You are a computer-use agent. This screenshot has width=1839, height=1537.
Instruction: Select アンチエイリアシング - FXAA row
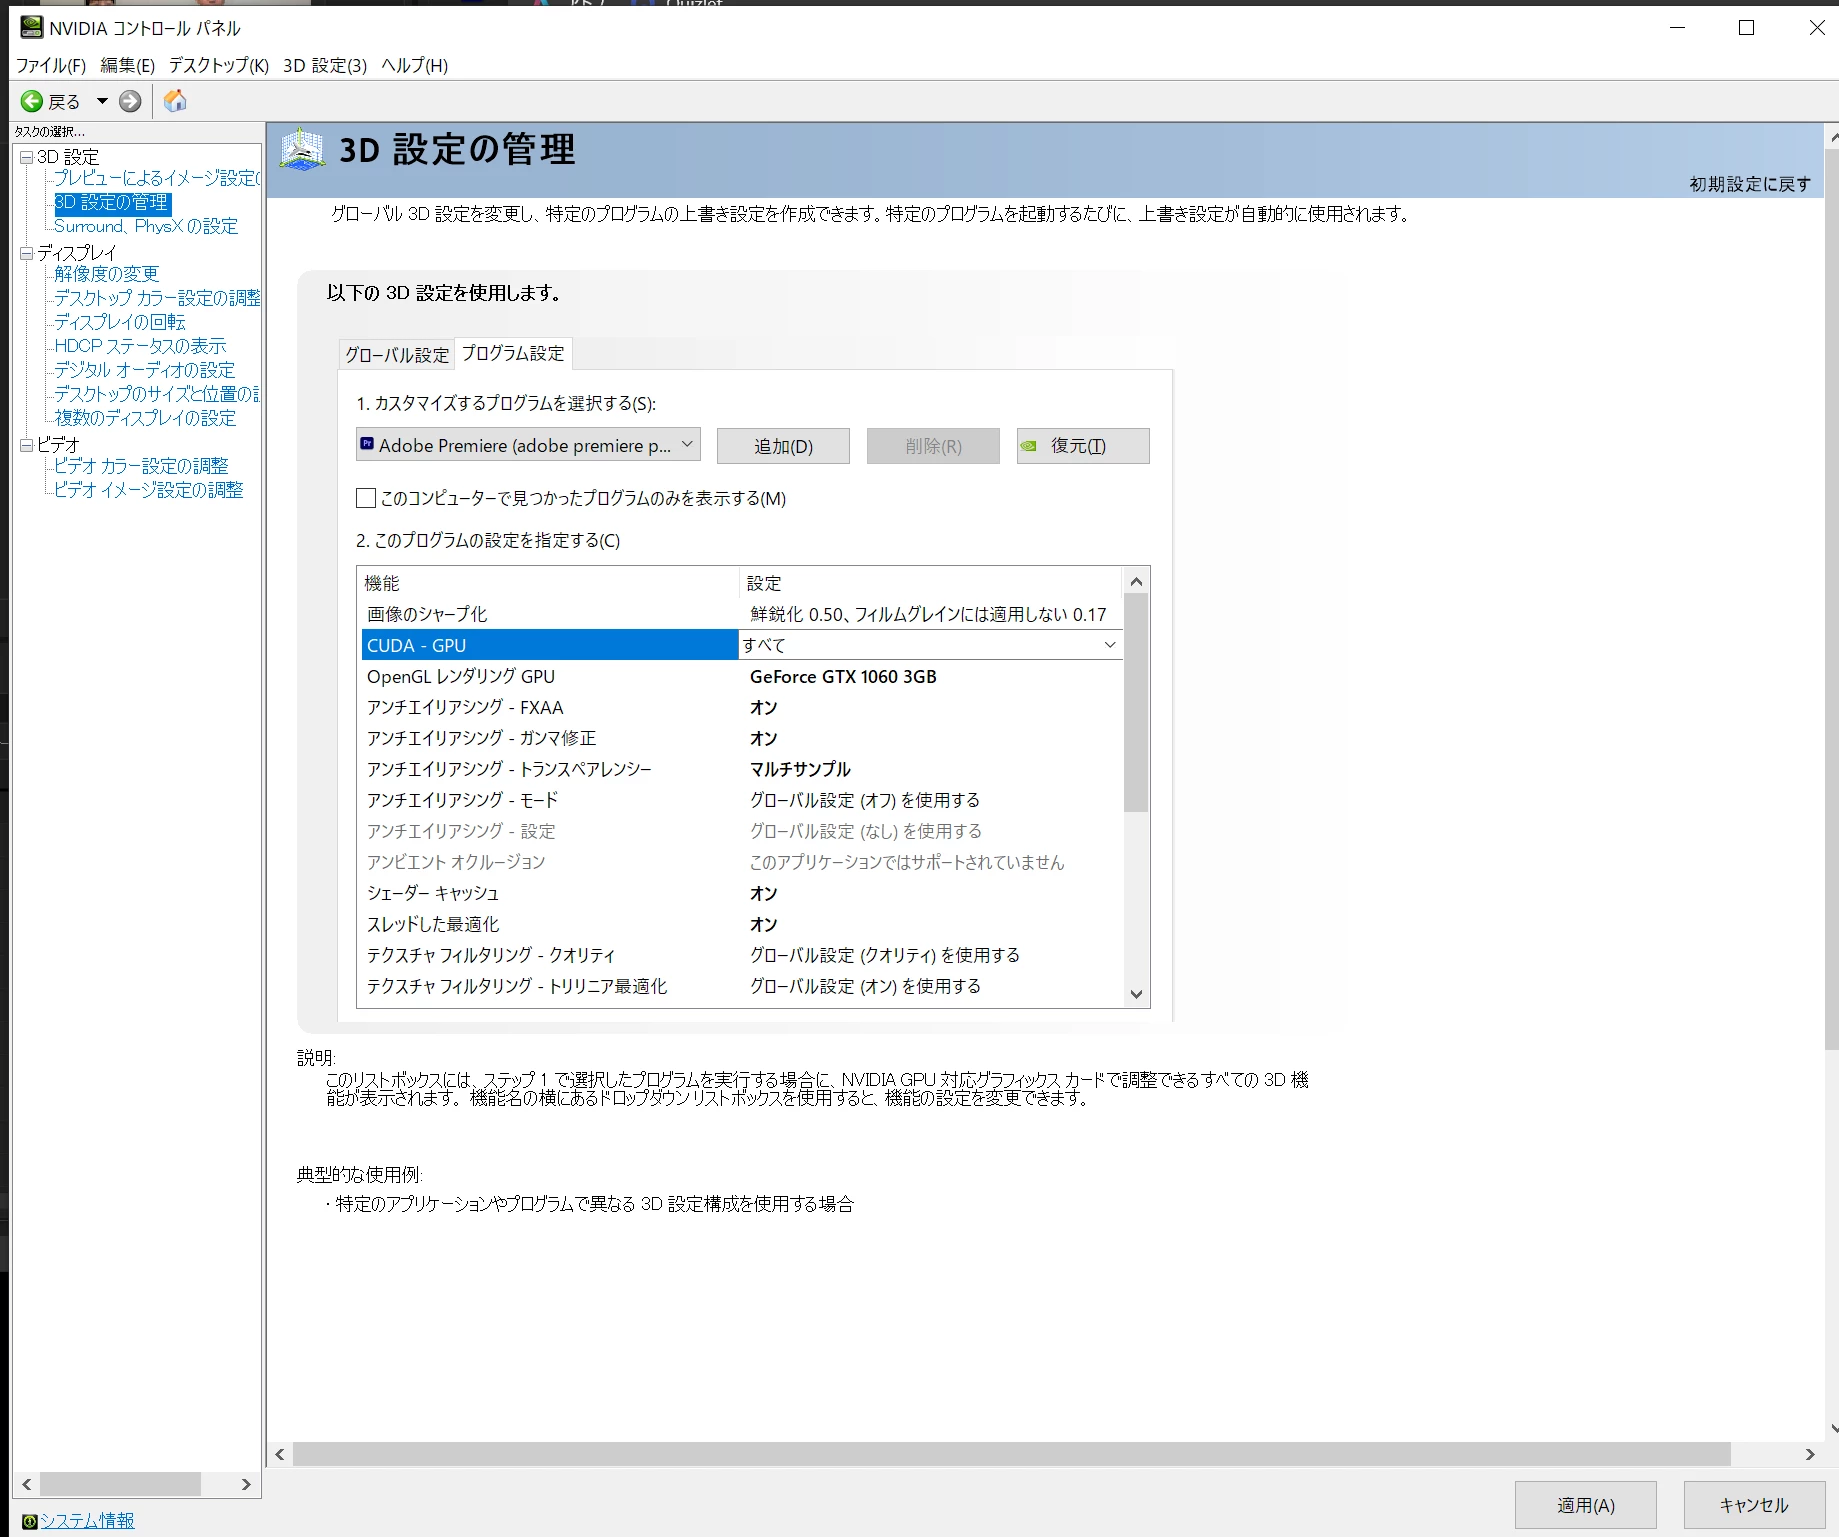point(741,707)
